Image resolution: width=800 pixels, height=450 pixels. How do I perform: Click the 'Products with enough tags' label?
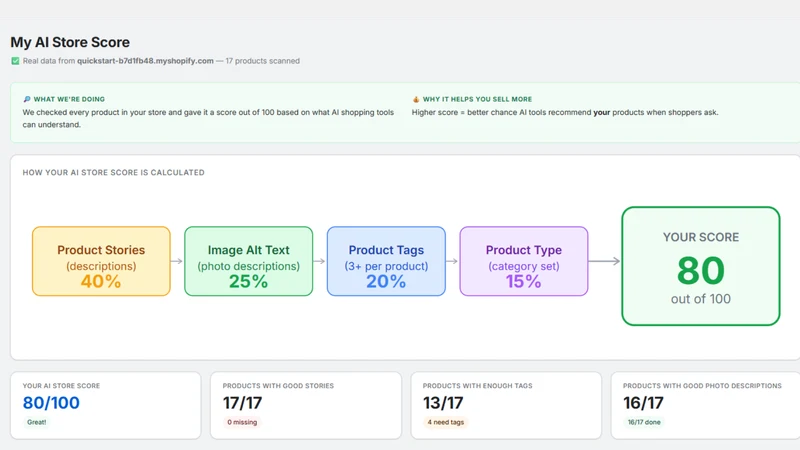pos(478,386)
